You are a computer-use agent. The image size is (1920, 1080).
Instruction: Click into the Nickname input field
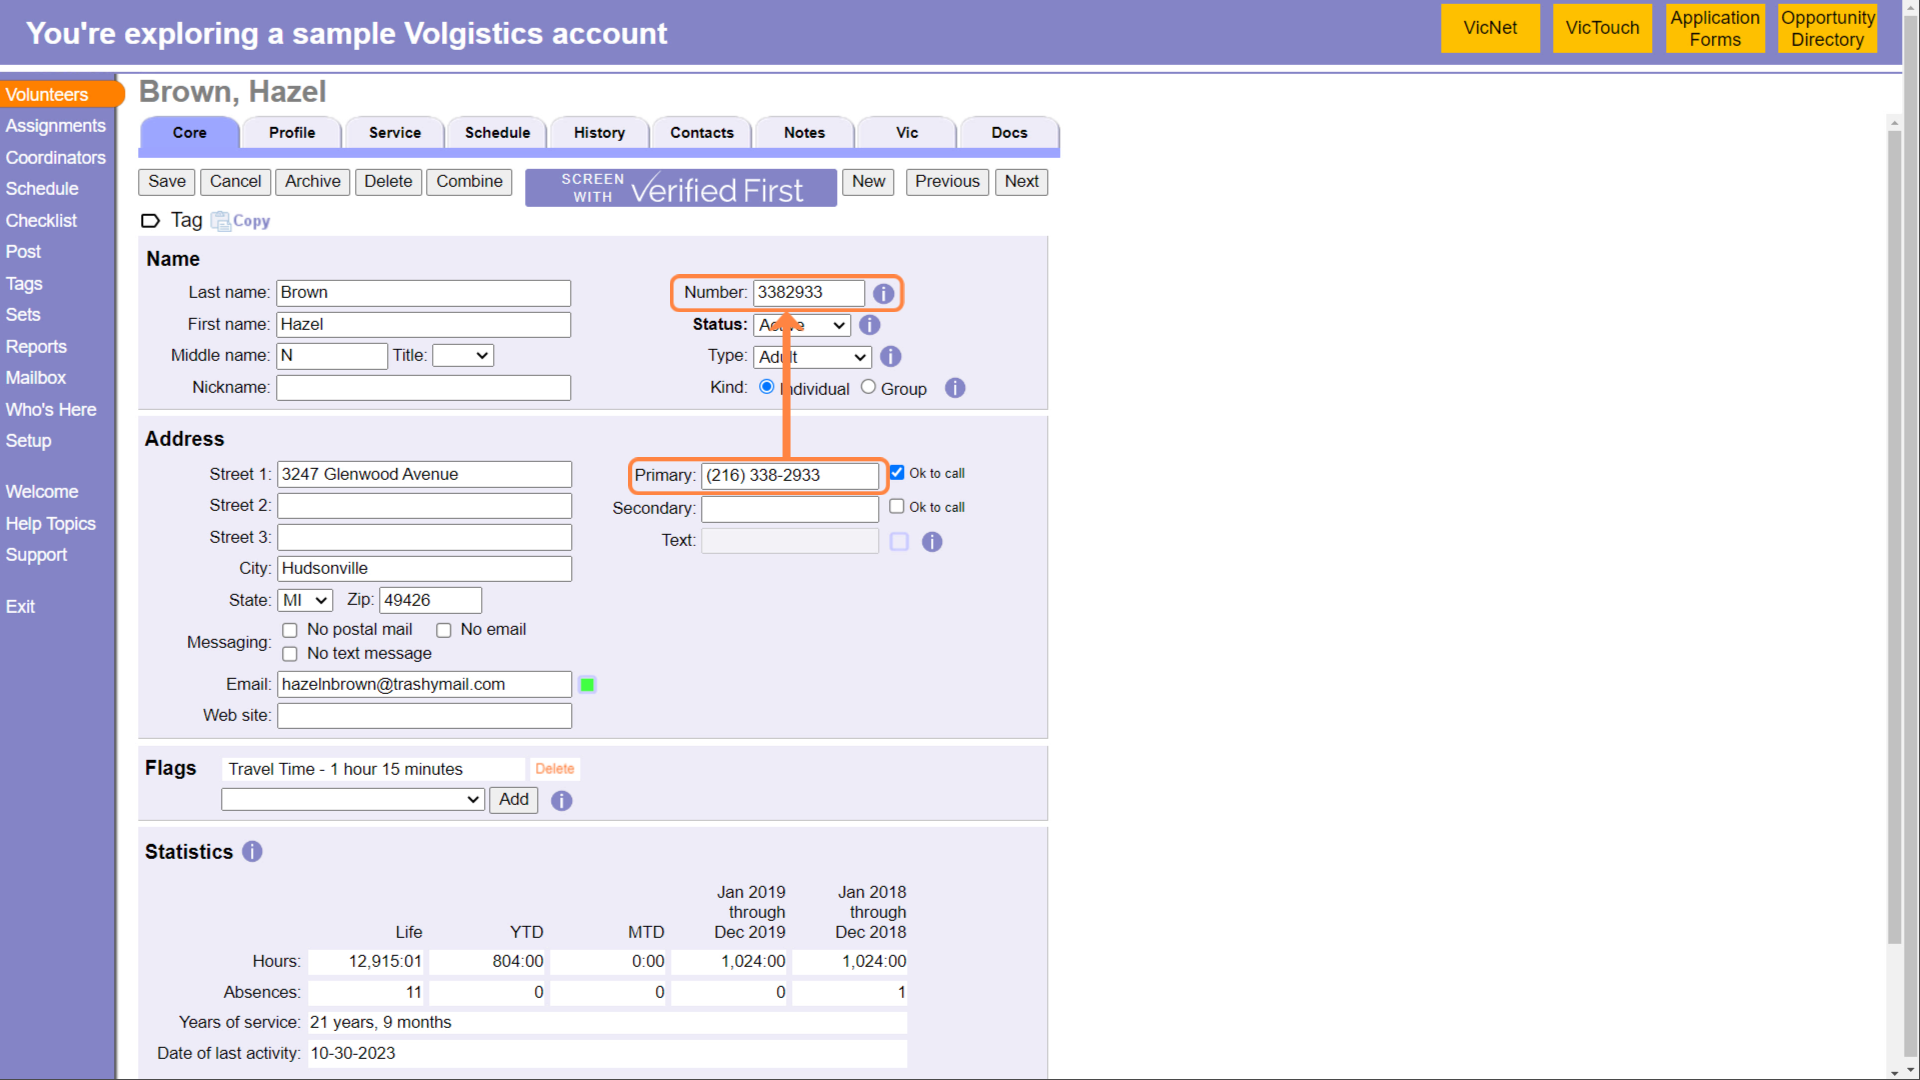(x=423, y=388)
